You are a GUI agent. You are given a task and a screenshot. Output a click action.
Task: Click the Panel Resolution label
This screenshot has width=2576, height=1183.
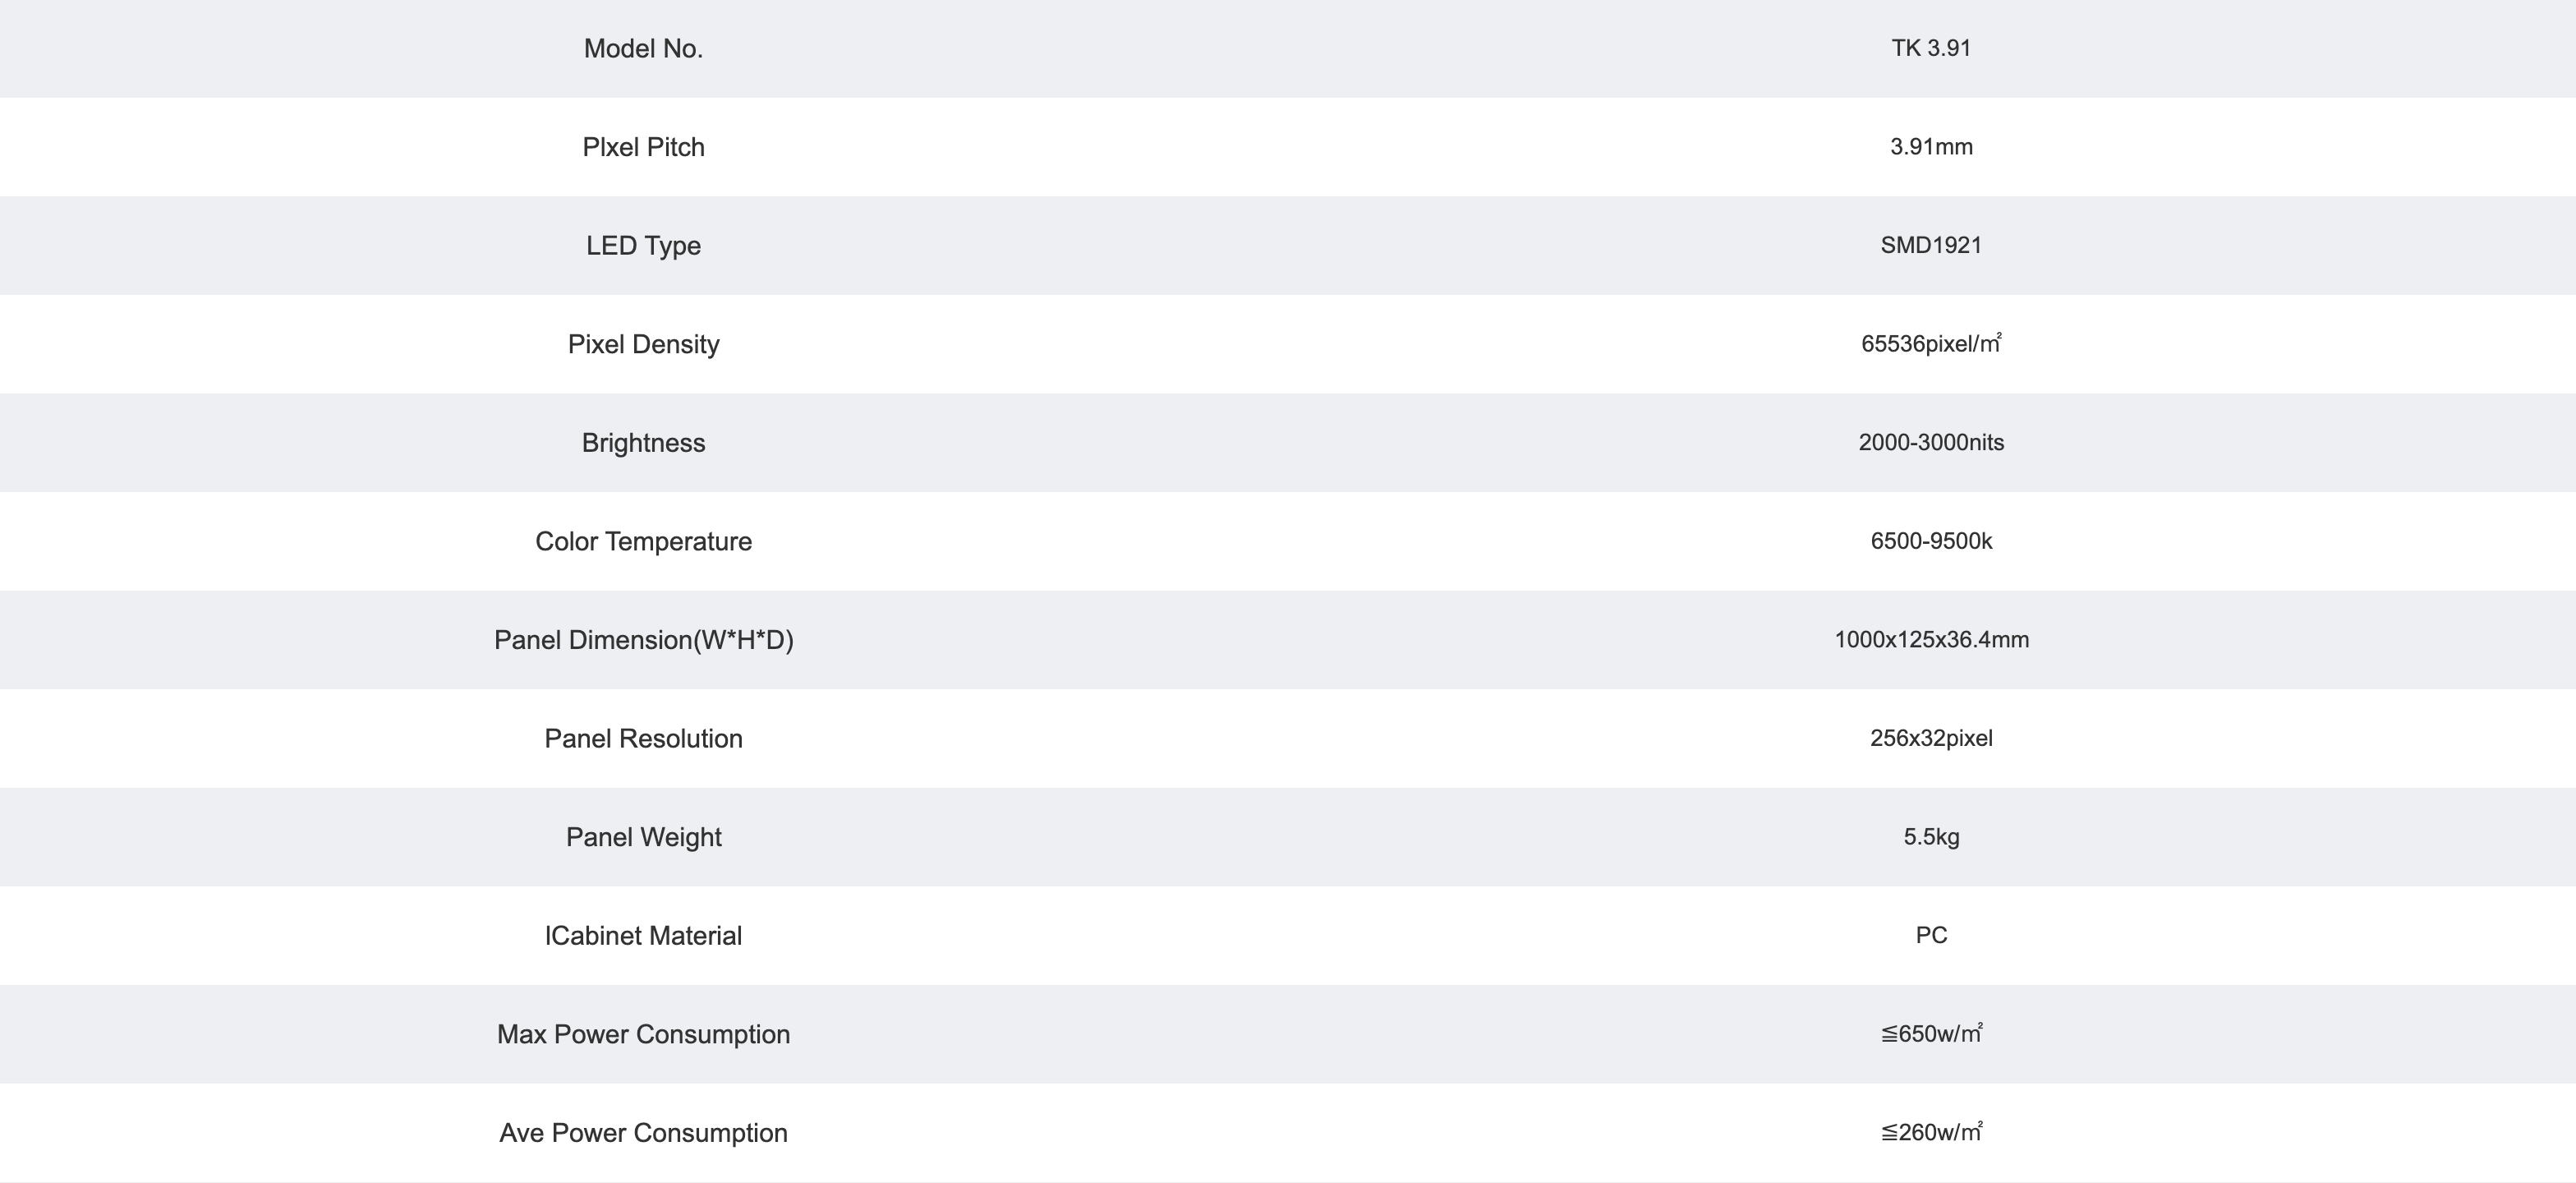[x=643, y=739]
